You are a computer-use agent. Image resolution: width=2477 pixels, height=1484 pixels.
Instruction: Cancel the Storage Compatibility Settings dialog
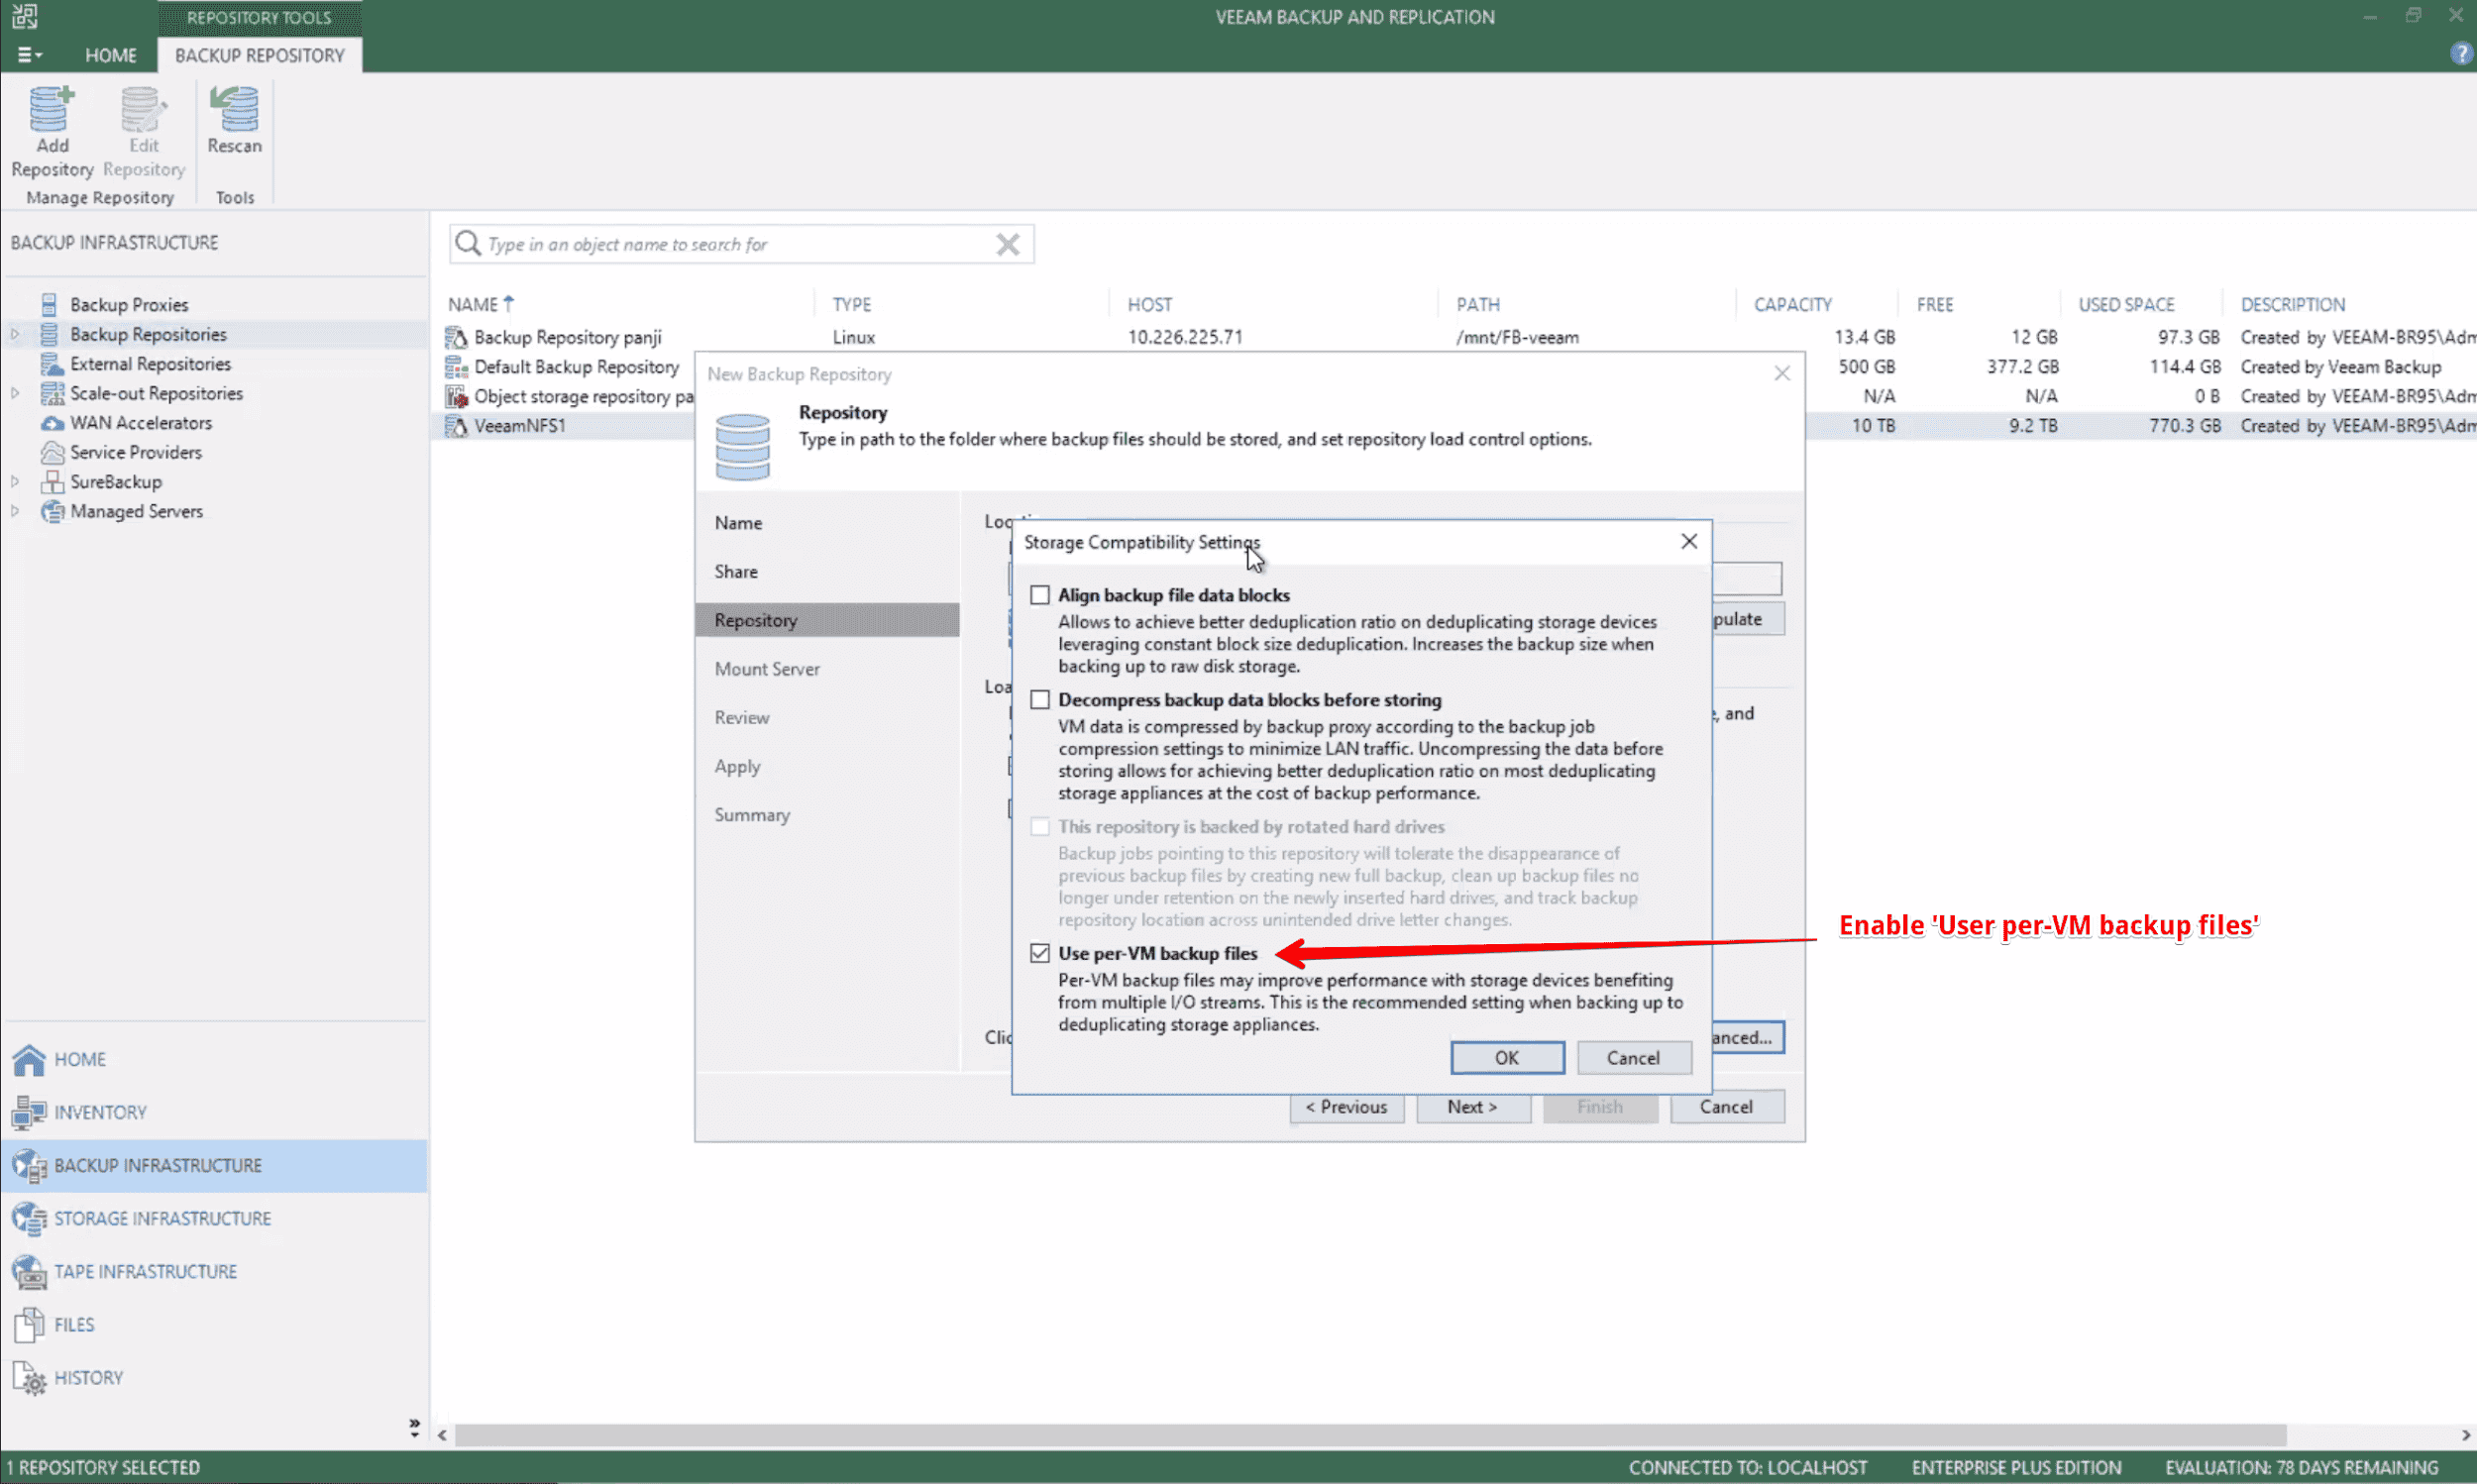[1633, 1058]
